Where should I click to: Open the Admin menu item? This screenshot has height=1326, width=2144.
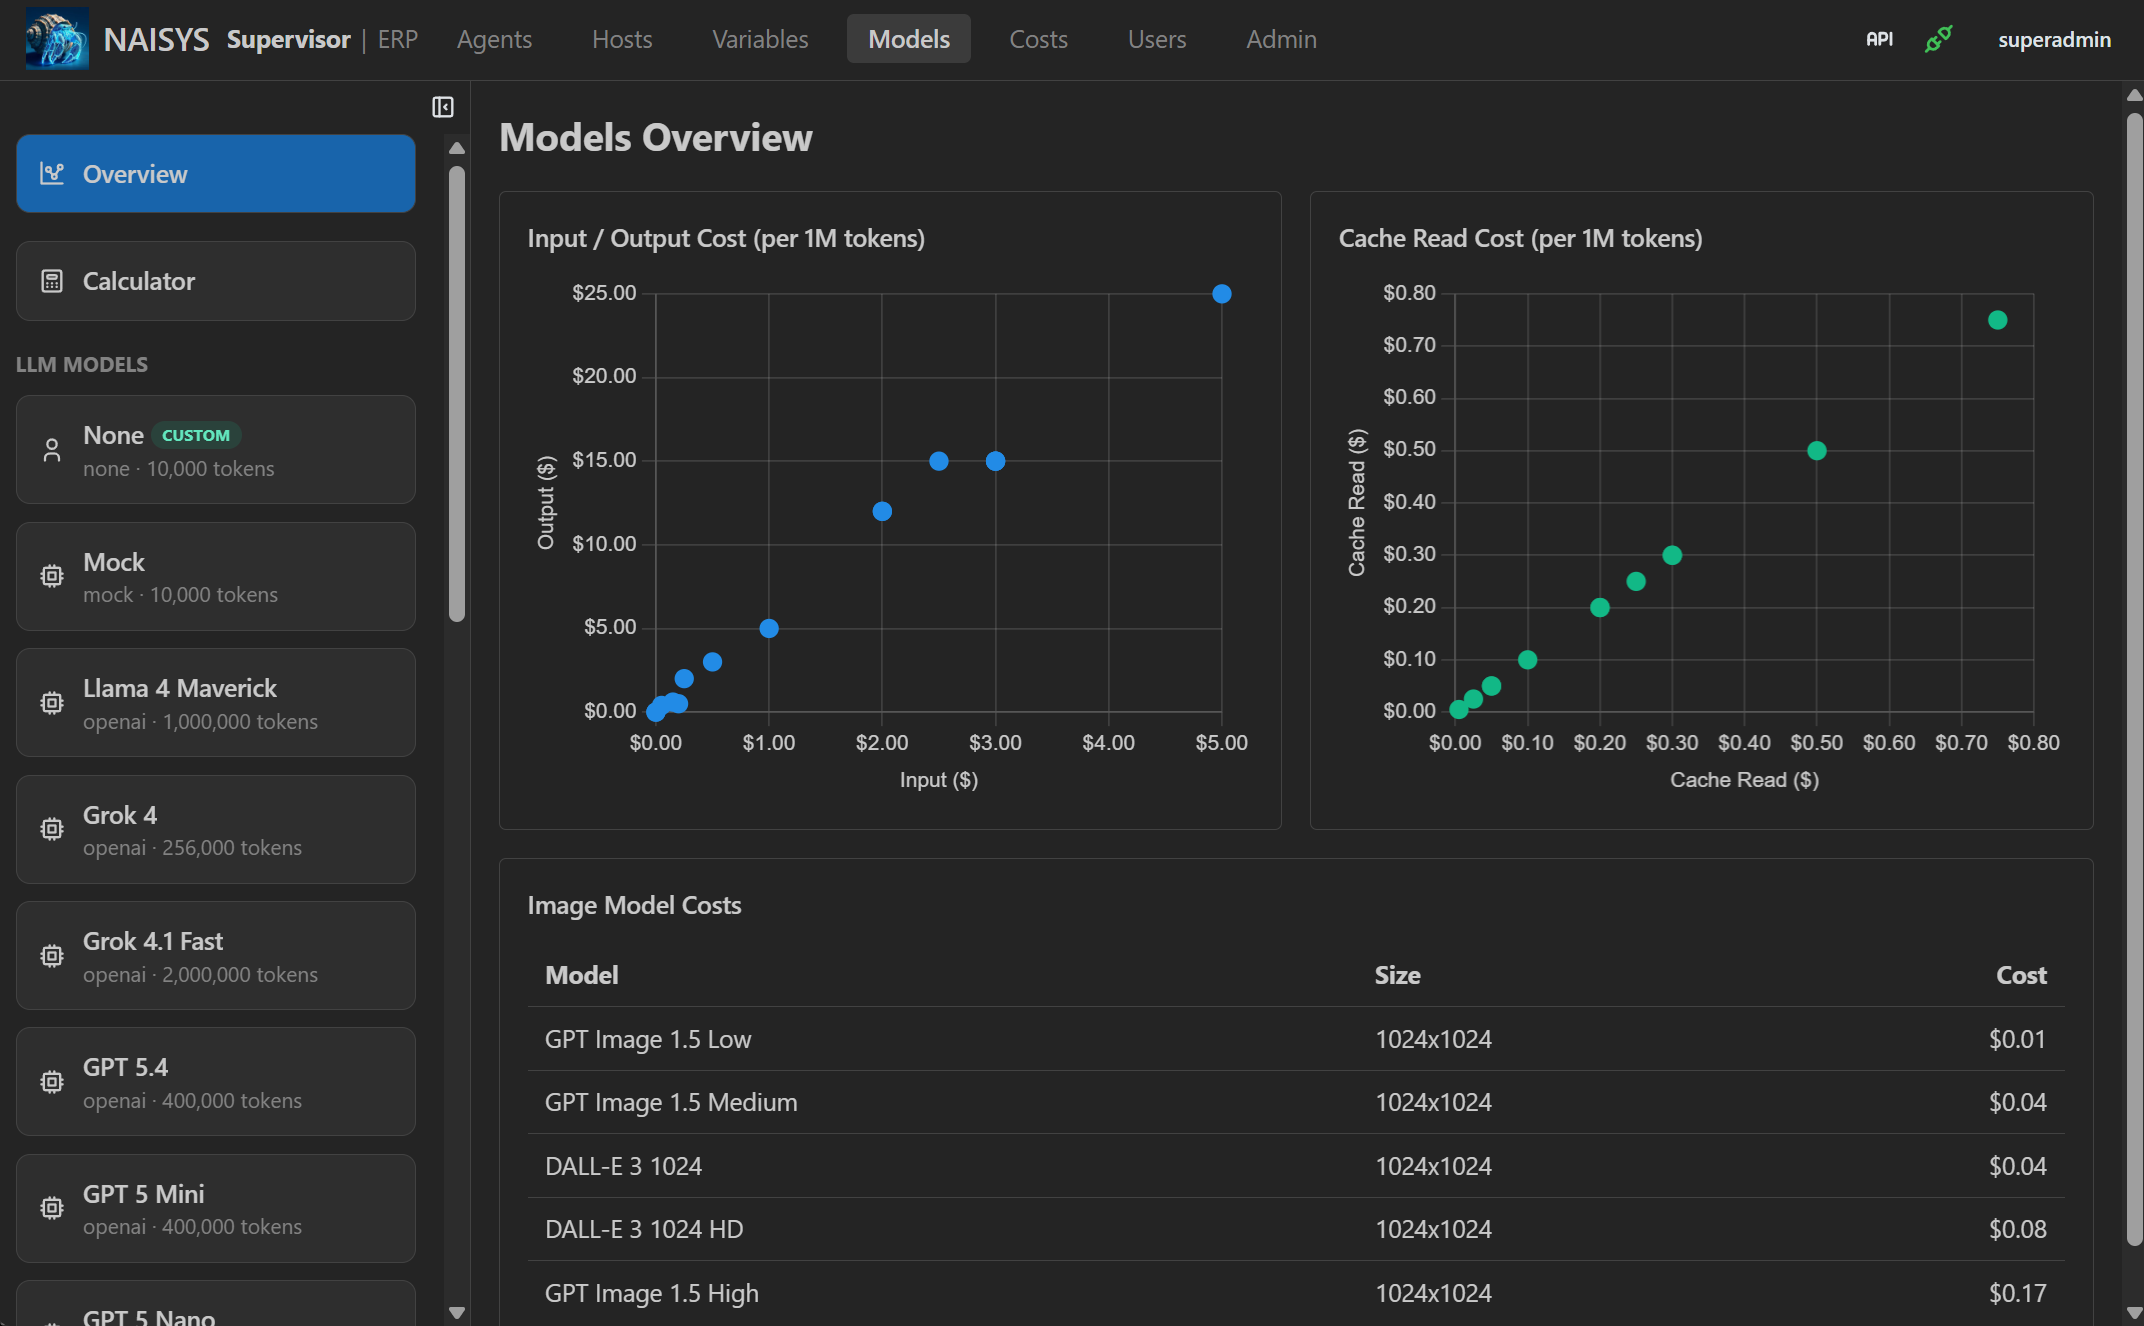click(x=1281, y=38)
